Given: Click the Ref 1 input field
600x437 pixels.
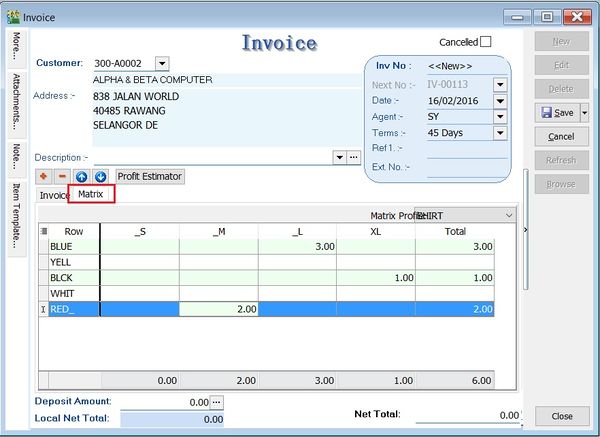Looking at the screenshot, I should pos(467,150).
